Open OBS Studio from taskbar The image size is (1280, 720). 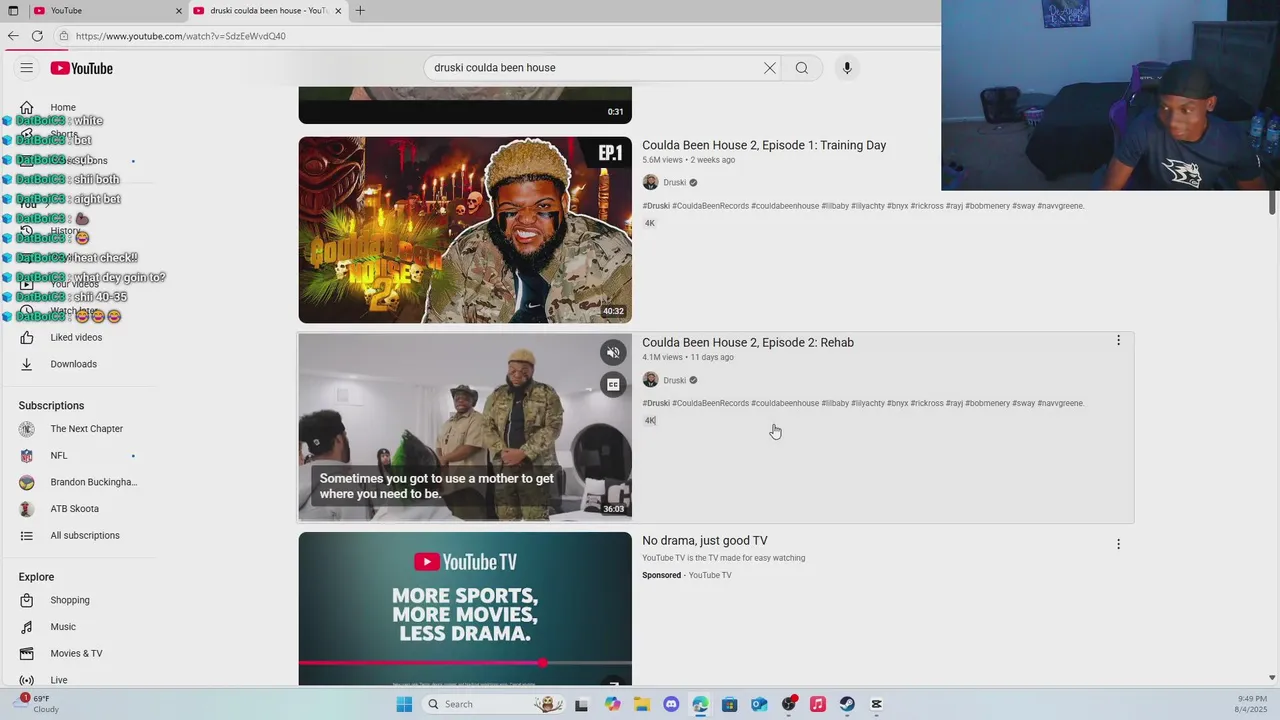[789, 704]
